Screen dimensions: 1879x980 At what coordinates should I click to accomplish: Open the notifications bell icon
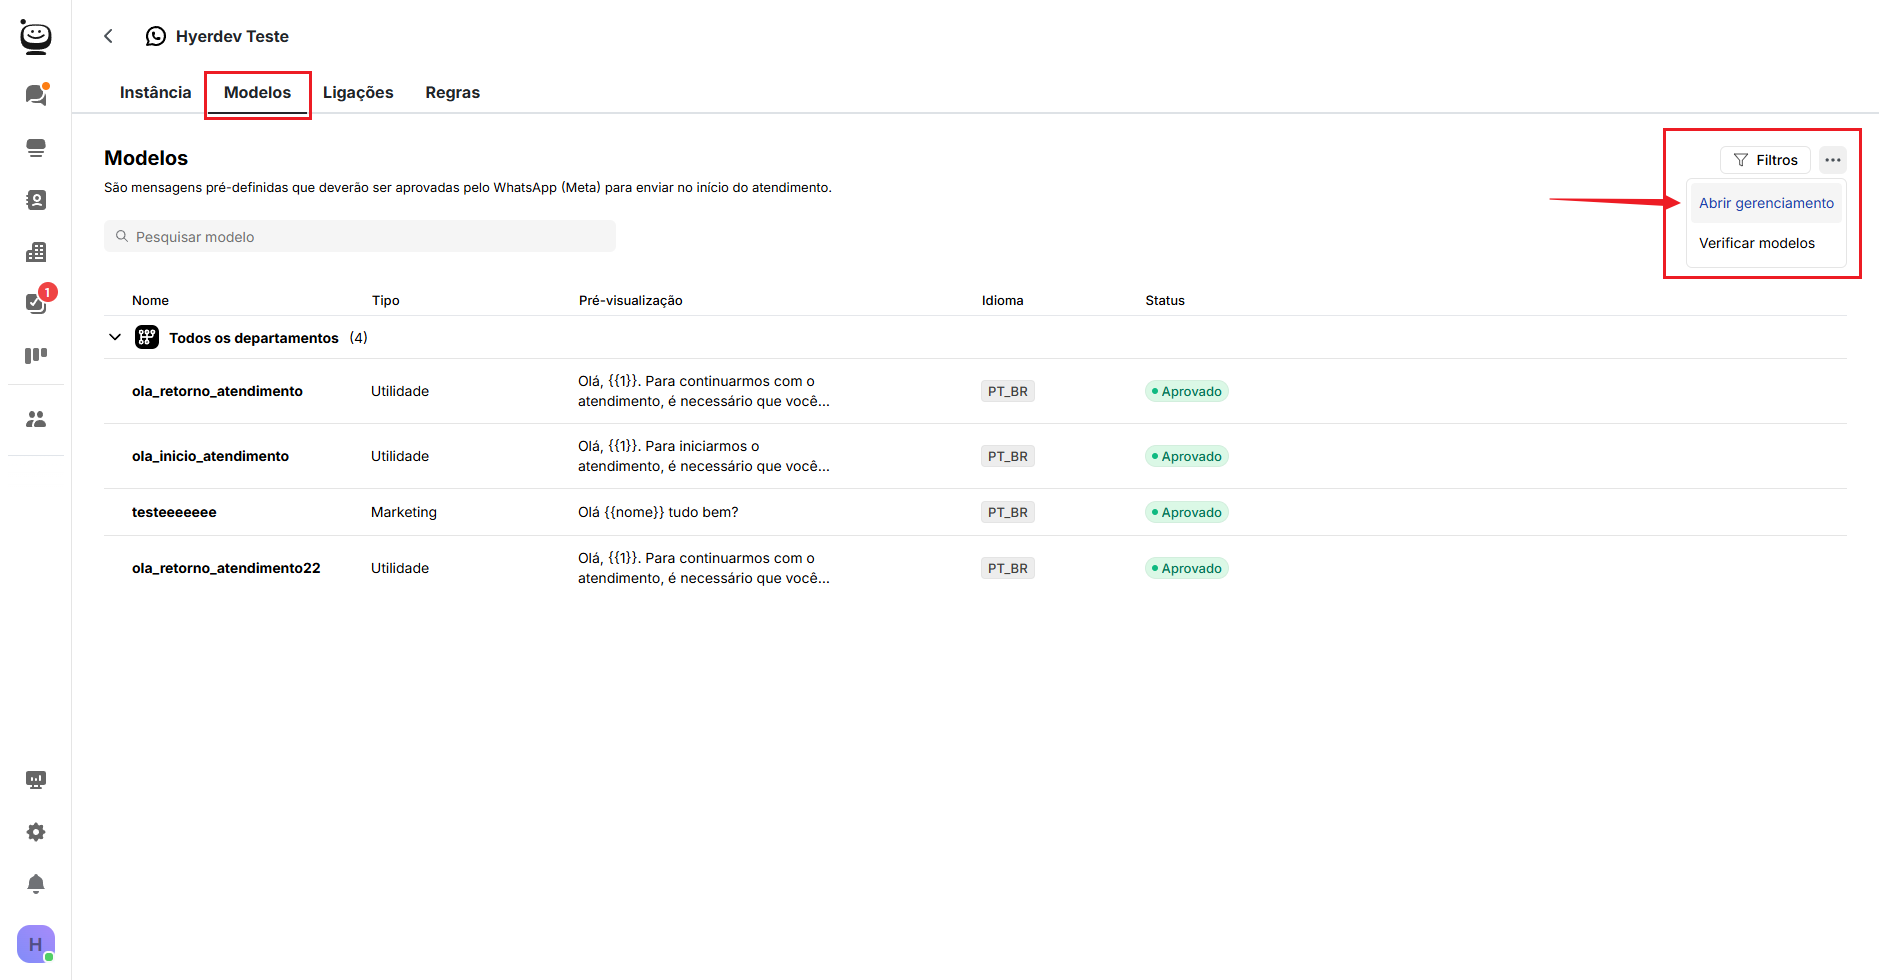pyautogui.click(x=36, y=884)
